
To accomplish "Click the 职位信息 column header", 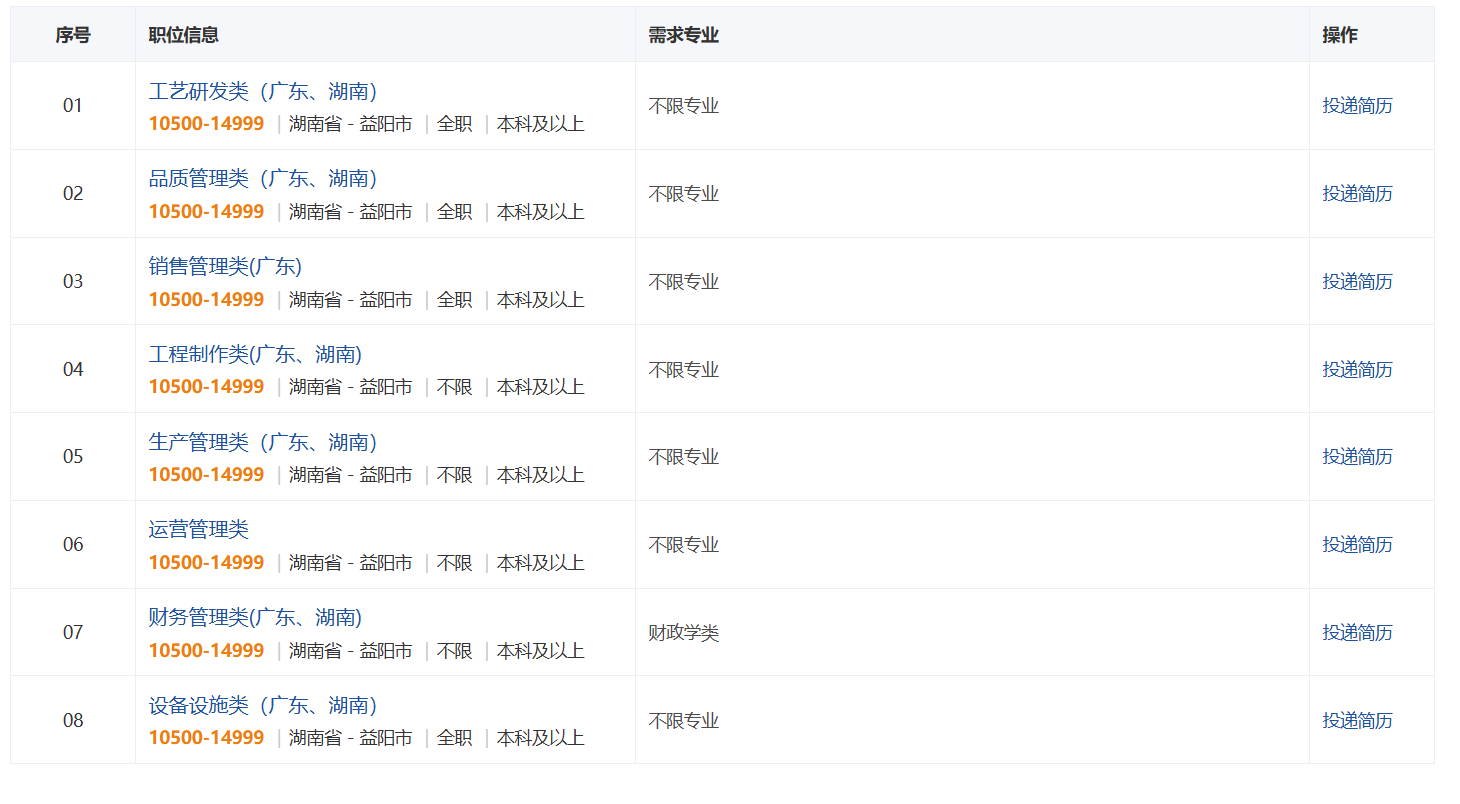I will 184,35.
